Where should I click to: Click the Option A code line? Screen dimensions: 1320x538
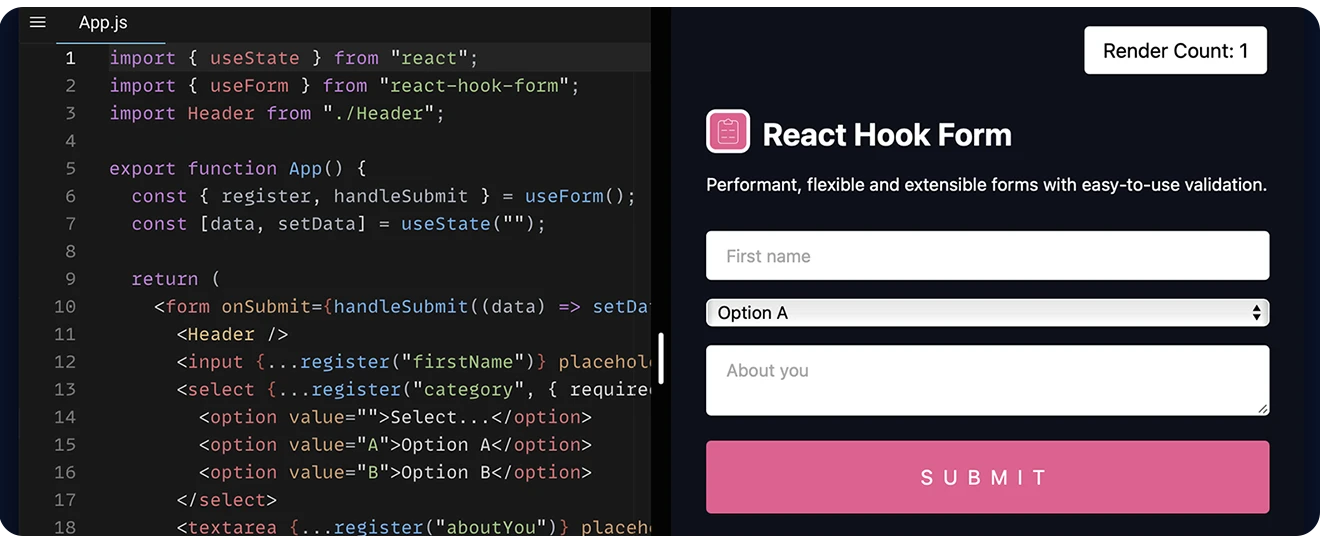(x=395, y=445)
